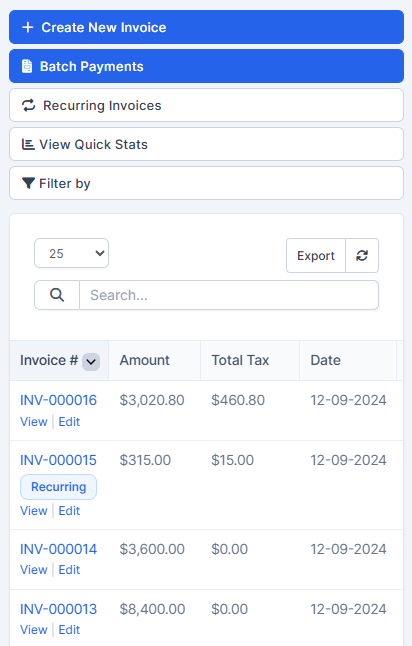Click View under INV-000016
This screenshot has height=646, width=412.
click(34, 422)
